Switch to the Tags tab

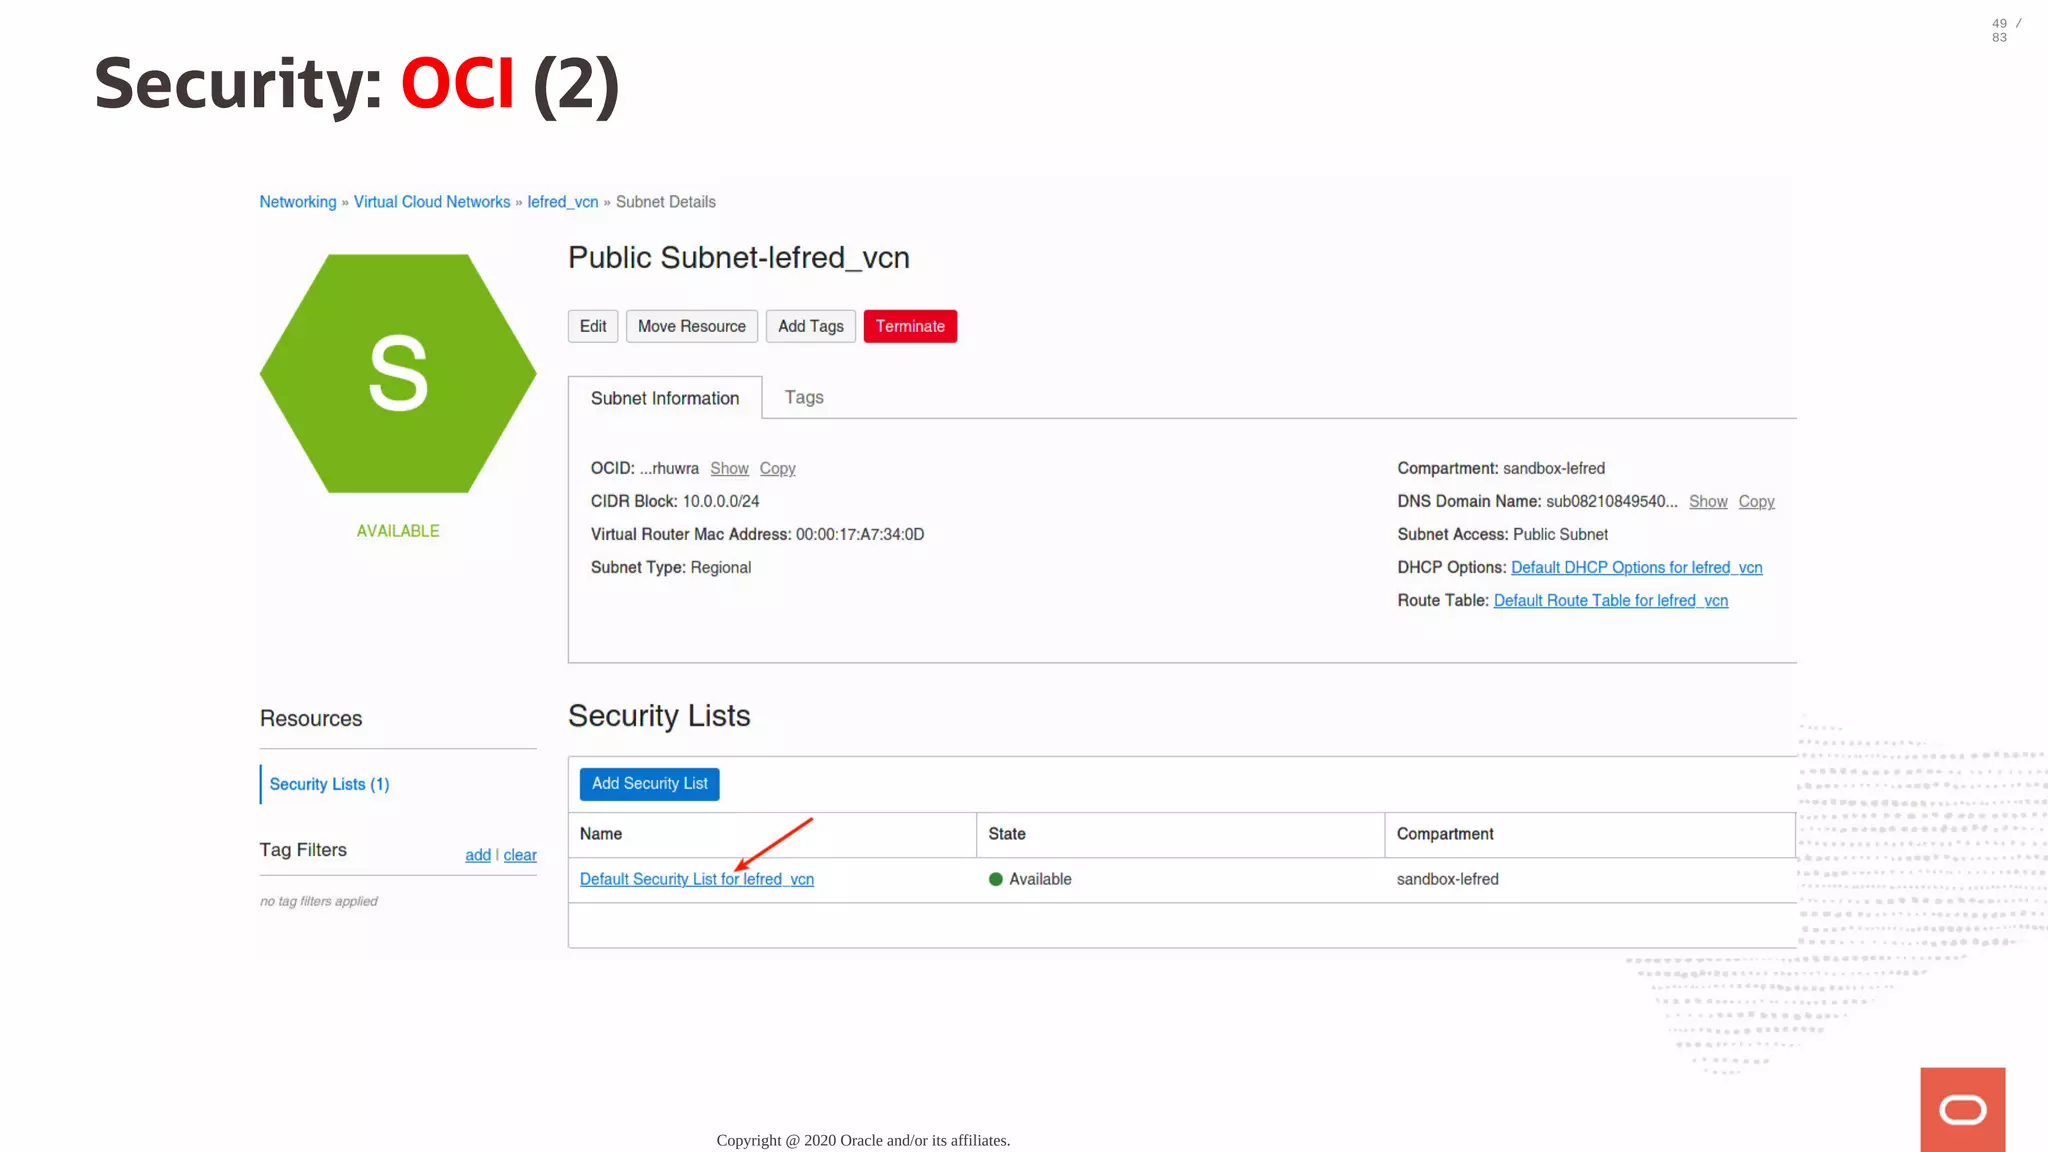click(803, 397)
